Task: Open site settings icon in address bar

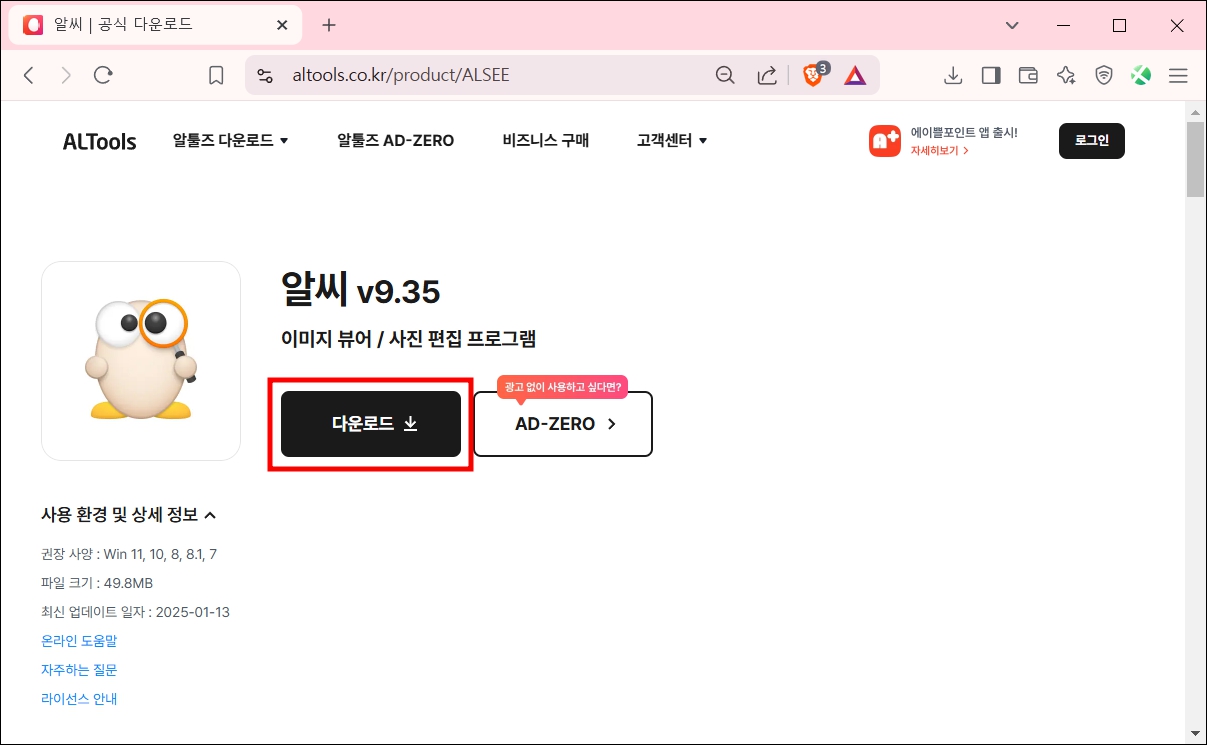Action: coord(265,75)
